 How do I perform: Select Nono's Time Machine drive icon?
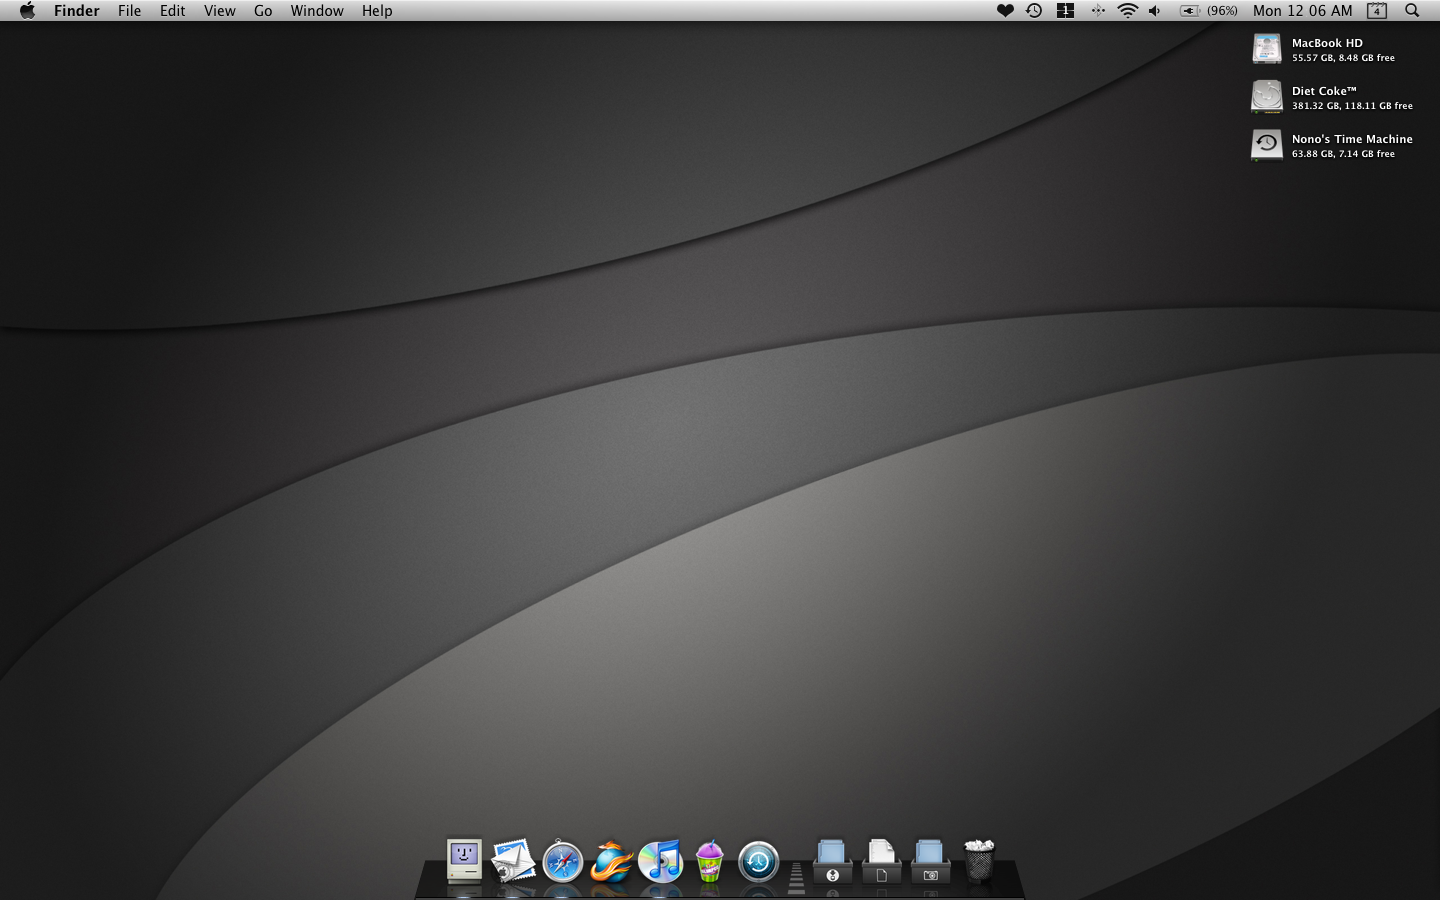pyautogui.click(x=1267, y=145)
